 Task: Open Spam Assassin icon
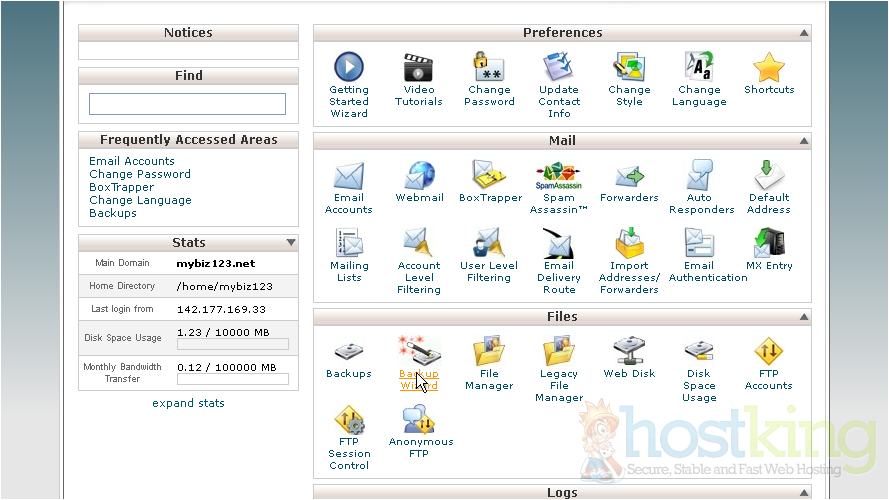click(559, 176)
